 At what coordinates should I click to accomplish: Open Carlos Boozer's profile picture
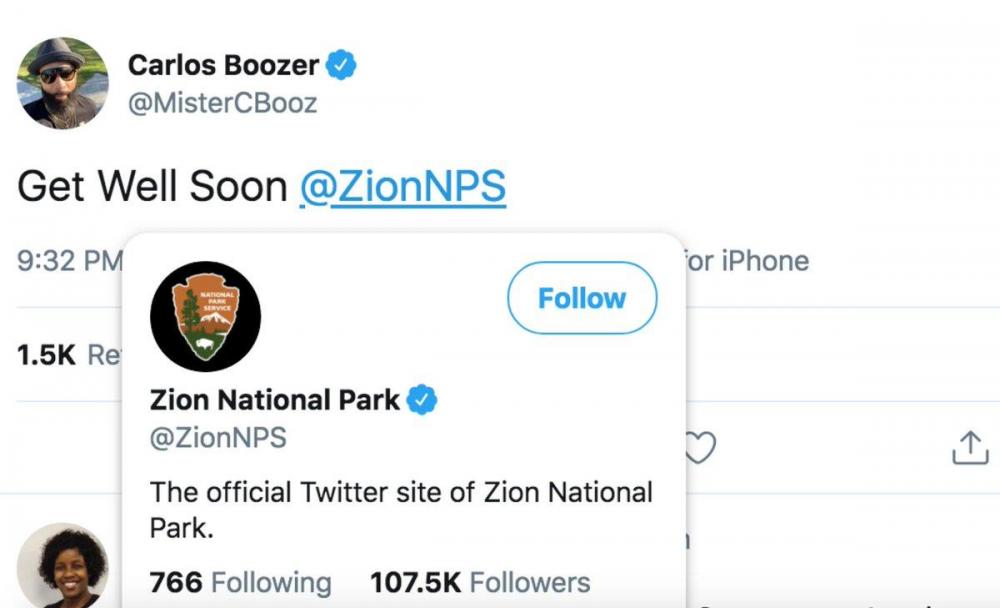(x=63, y=83)
